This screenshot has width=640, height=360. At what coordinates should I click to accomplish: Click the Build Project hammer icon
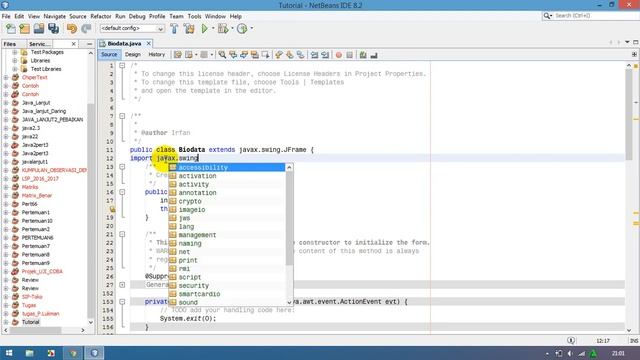tap(174, 29)
